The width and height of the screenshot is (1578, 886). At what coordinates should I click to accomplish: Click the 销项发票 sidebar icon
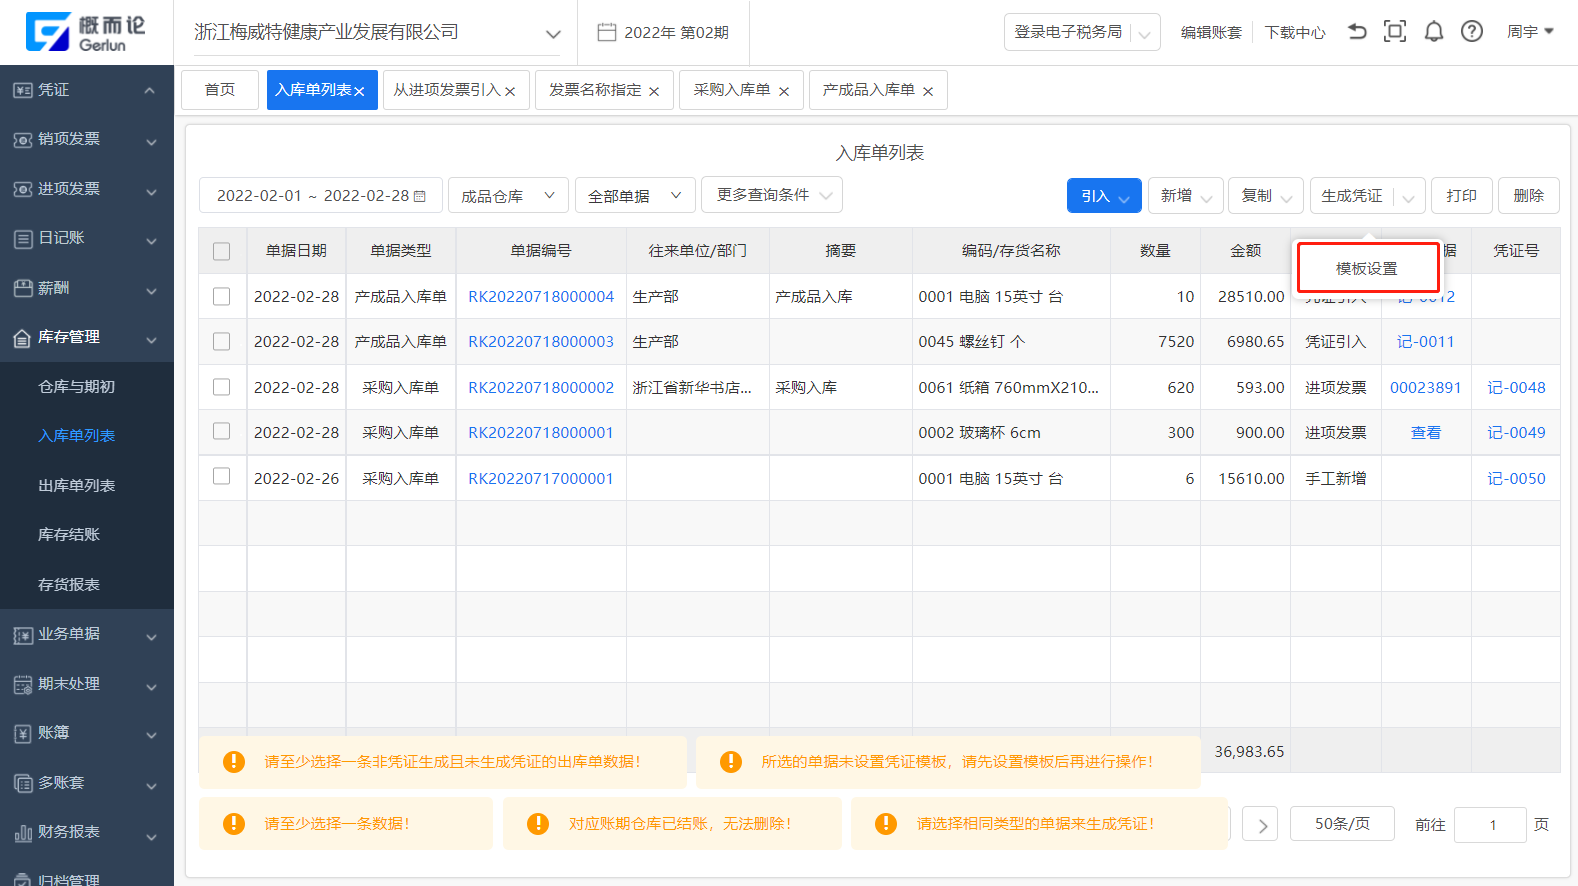coord(23,139)
